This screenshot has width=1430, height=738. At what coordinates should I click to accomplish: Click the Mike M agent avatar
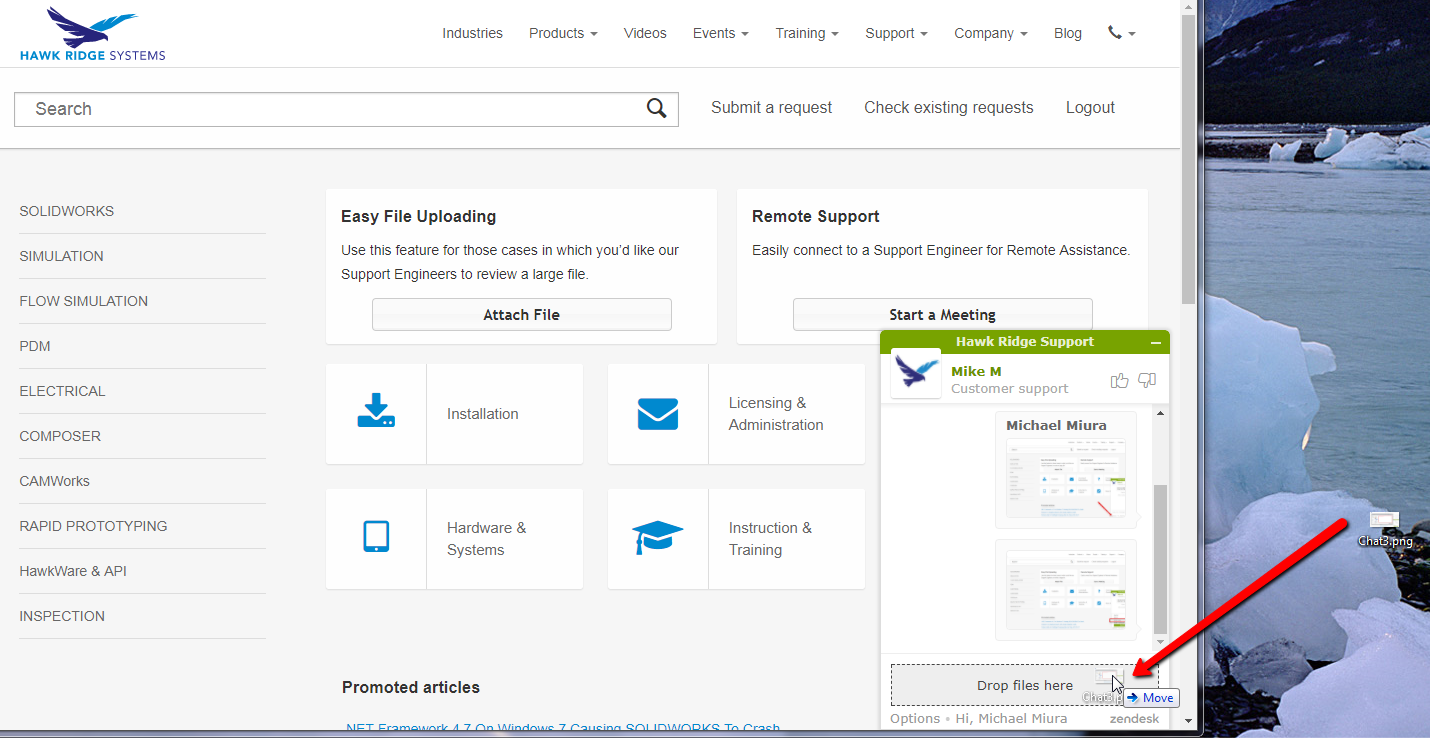916,373
